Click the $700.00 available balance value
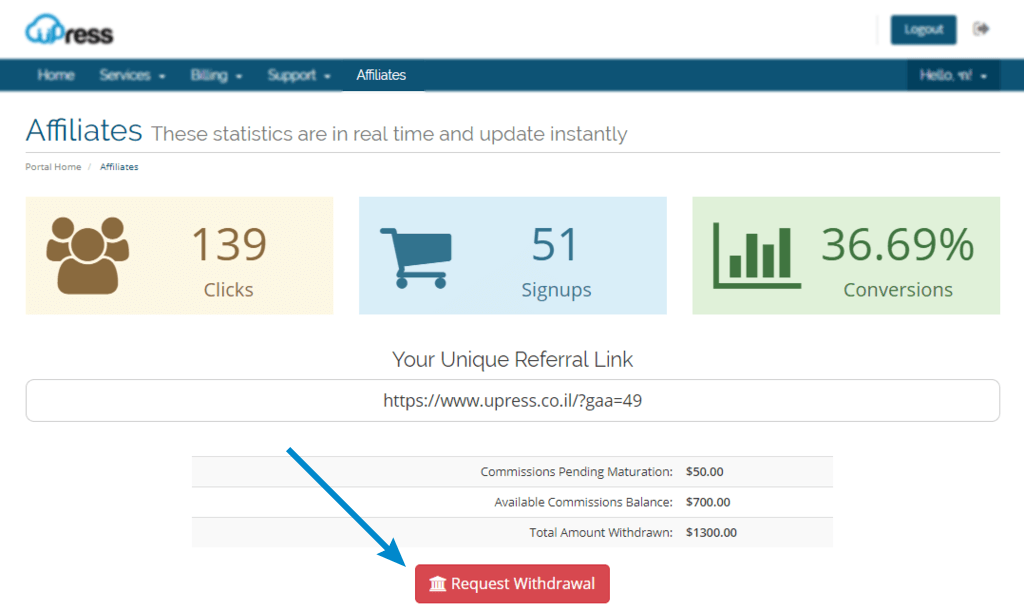The width and height of the screenshot is (1024, 615). (x=708, y=502)
